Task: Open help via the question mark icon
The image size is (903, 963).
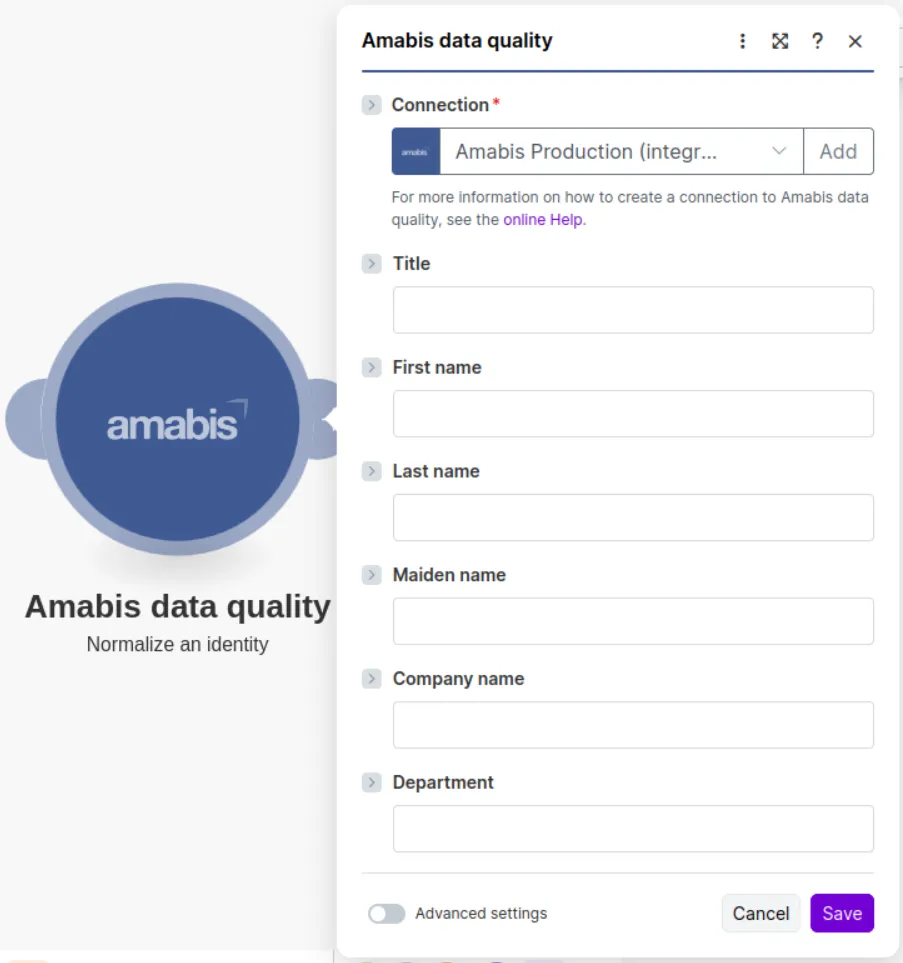Action: [x=817, y=41]
